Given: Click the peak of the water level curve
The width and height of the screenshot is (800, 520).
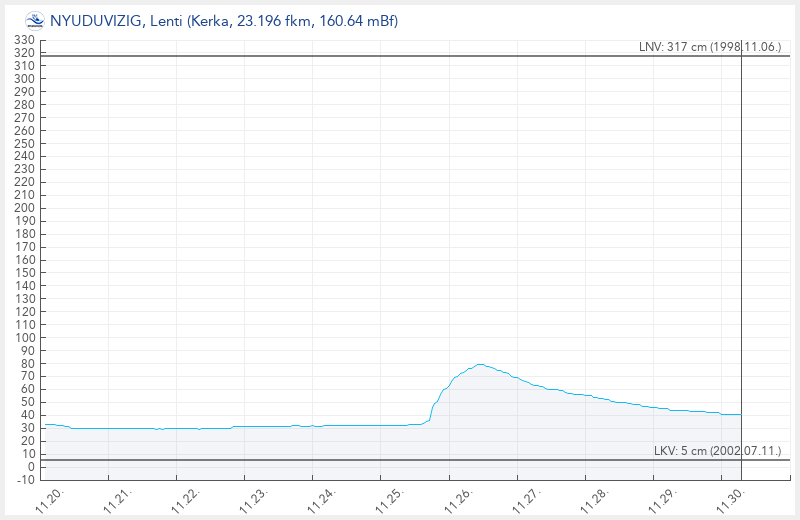Looking at the screenshot, I should tap(480, 364).
